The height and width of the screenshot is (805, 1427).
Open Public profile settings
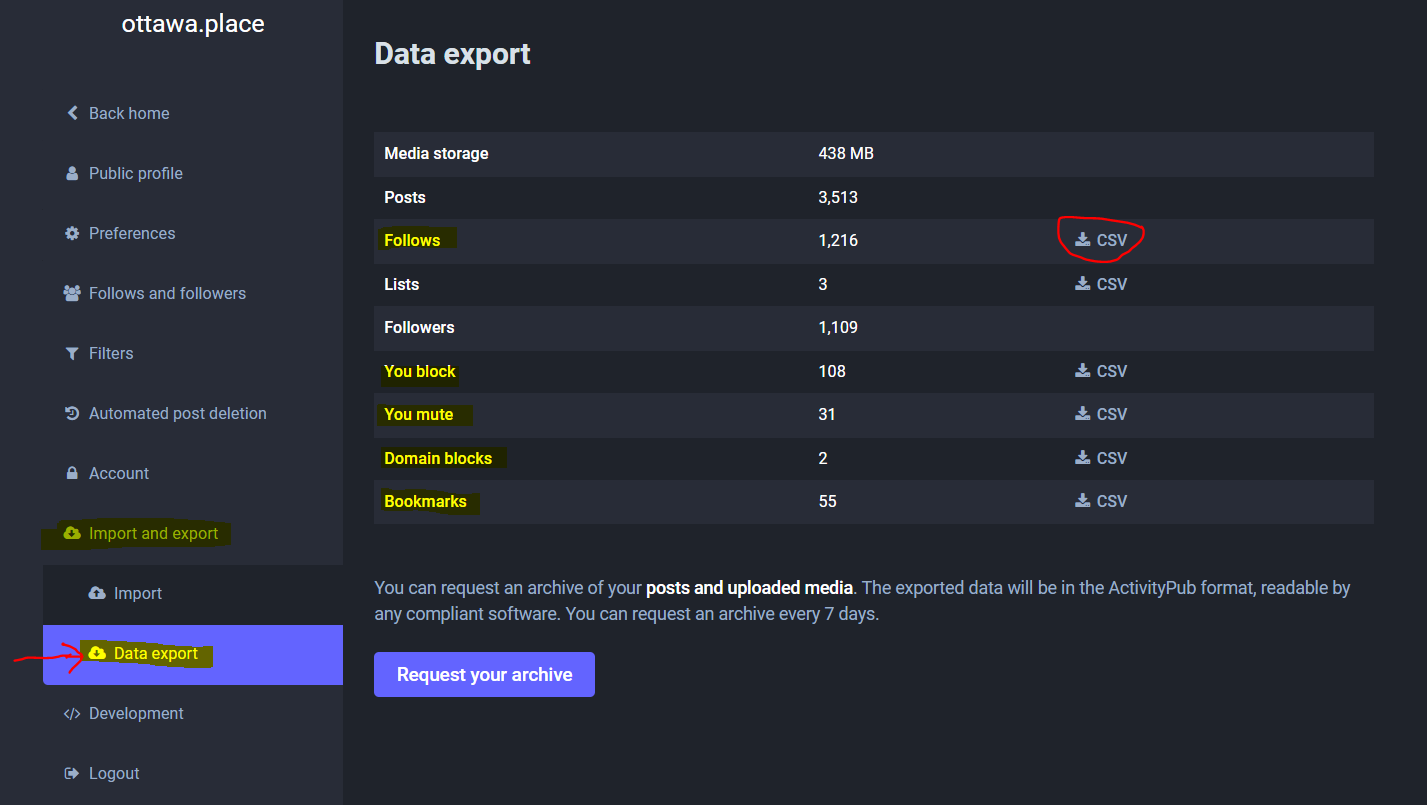(x=135, y=173)
